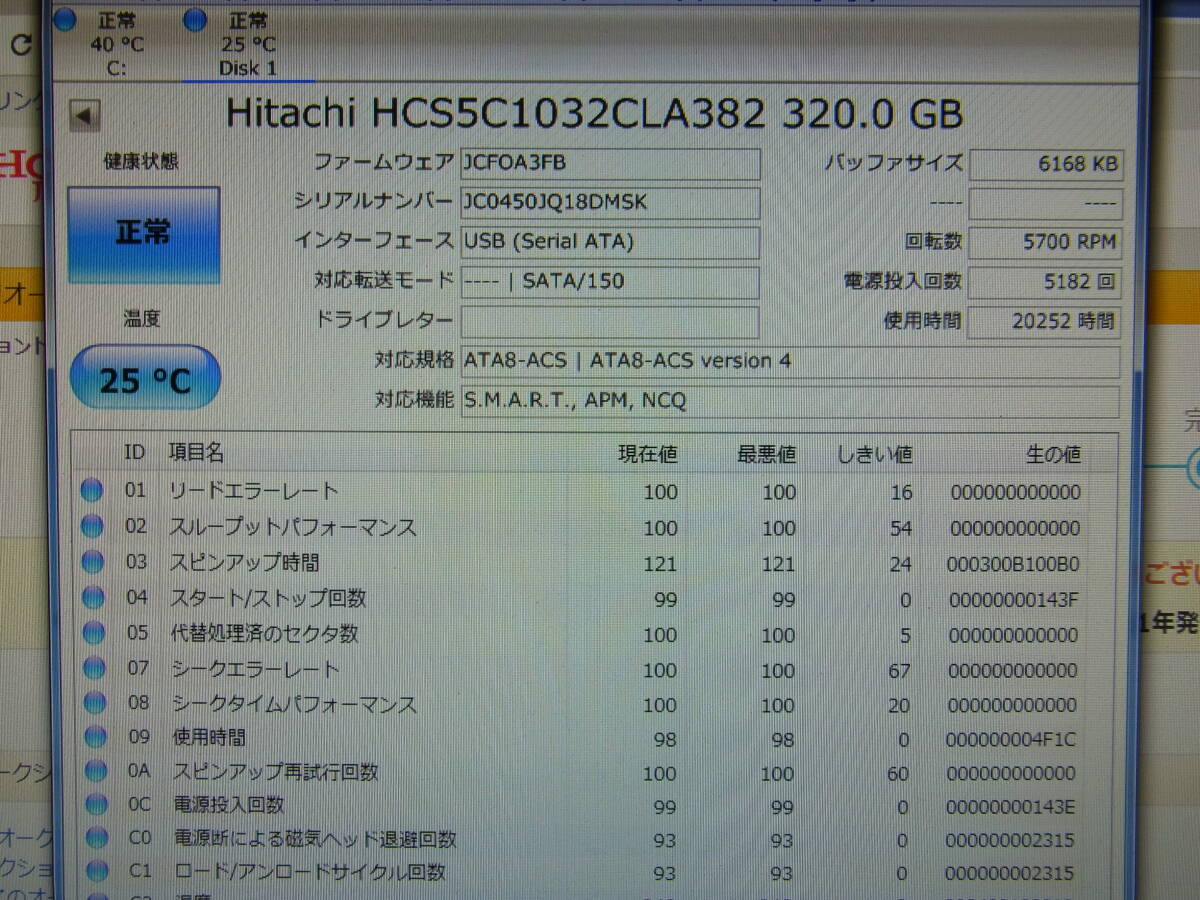Click the serial number field JC0450JQ18DMSK
The image size is (1200, 900).
point(610,202)
